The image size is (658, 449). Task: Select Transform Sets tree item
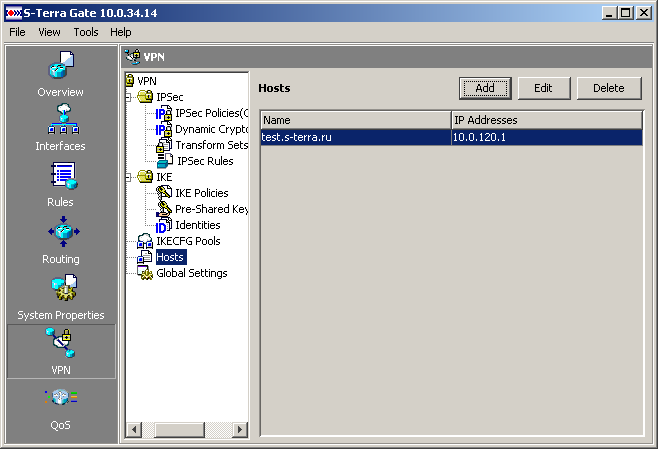point(212,145)
